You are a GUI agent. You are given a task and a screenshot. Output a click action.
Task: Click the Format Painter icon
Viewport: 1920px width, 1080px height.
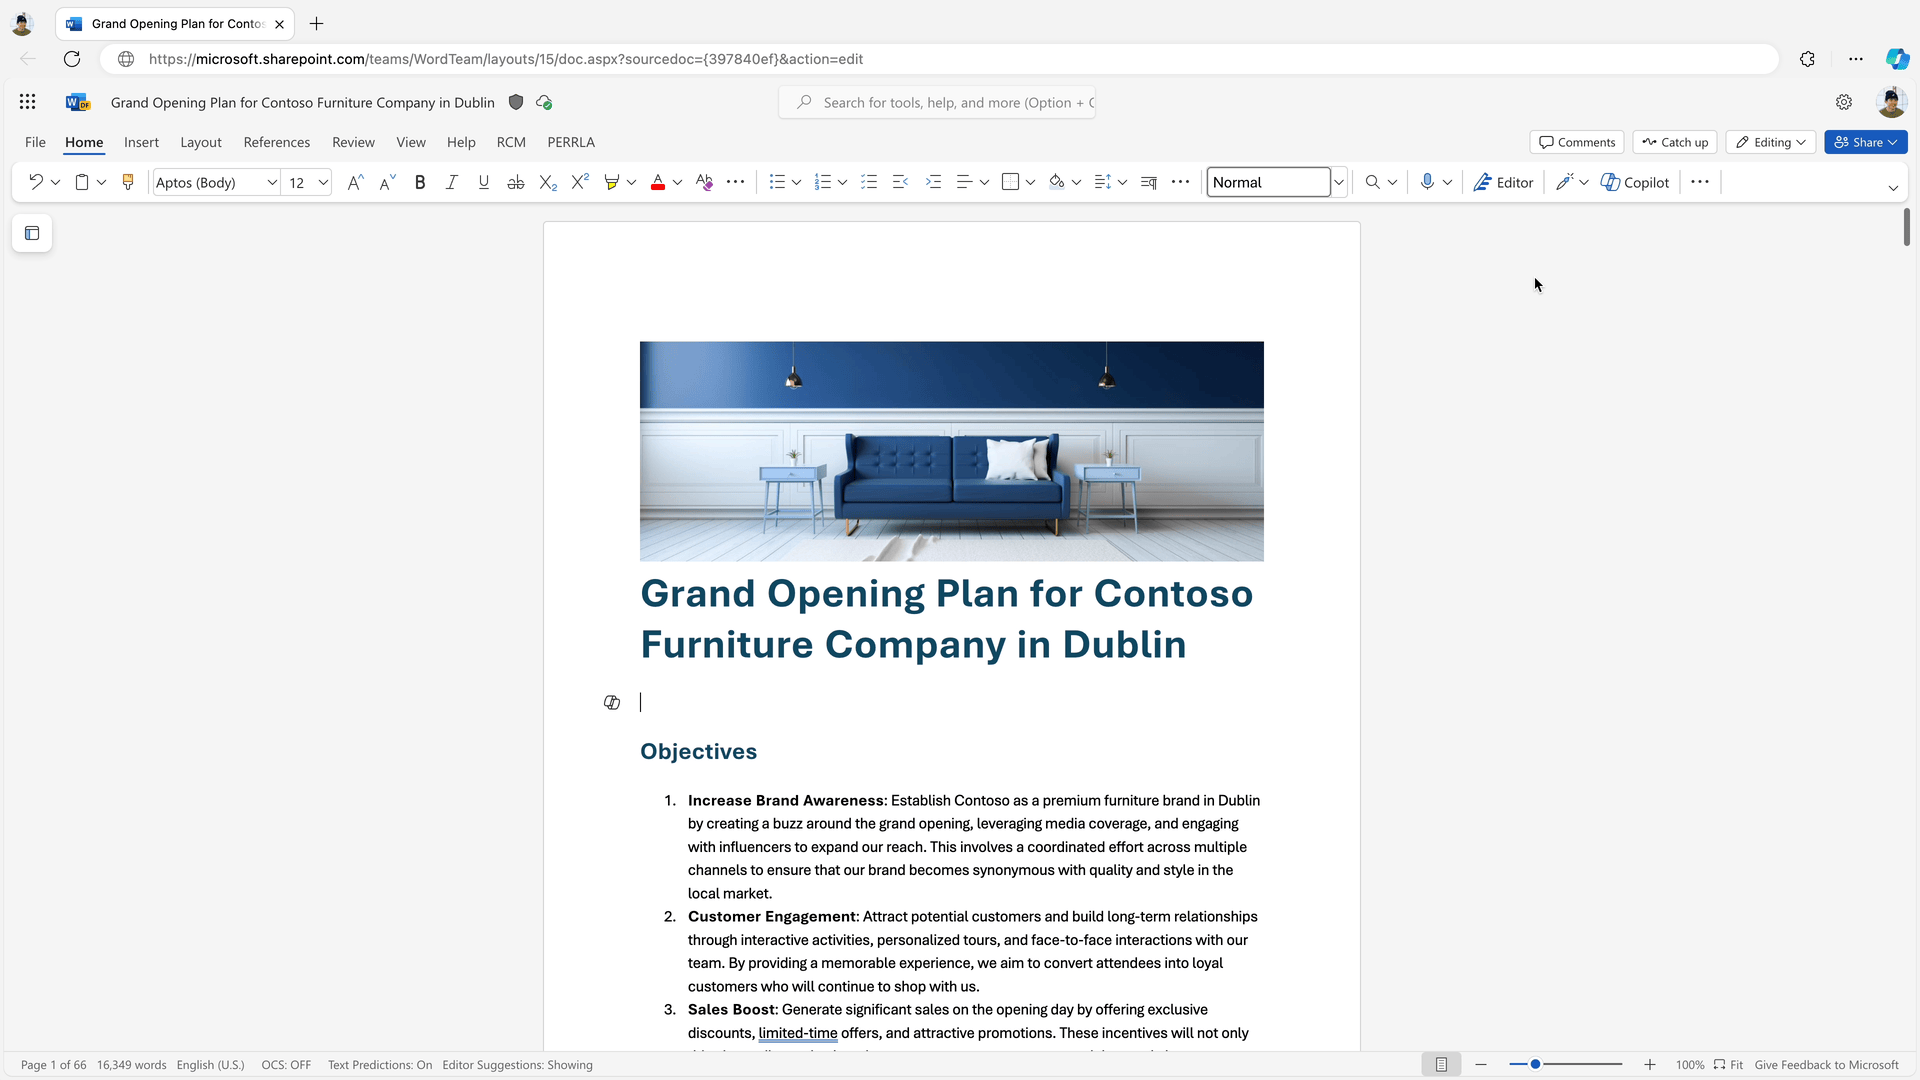(x=128, y=182)
